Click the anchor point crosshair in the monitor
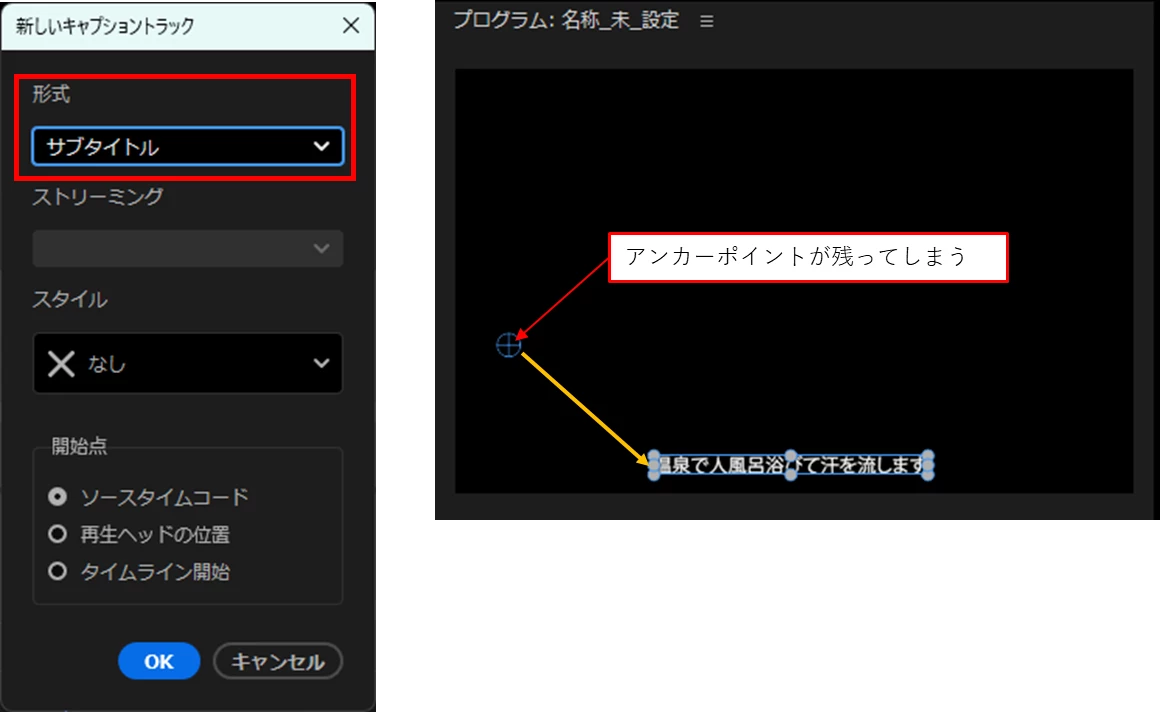1160x712 pixels. 508,345
